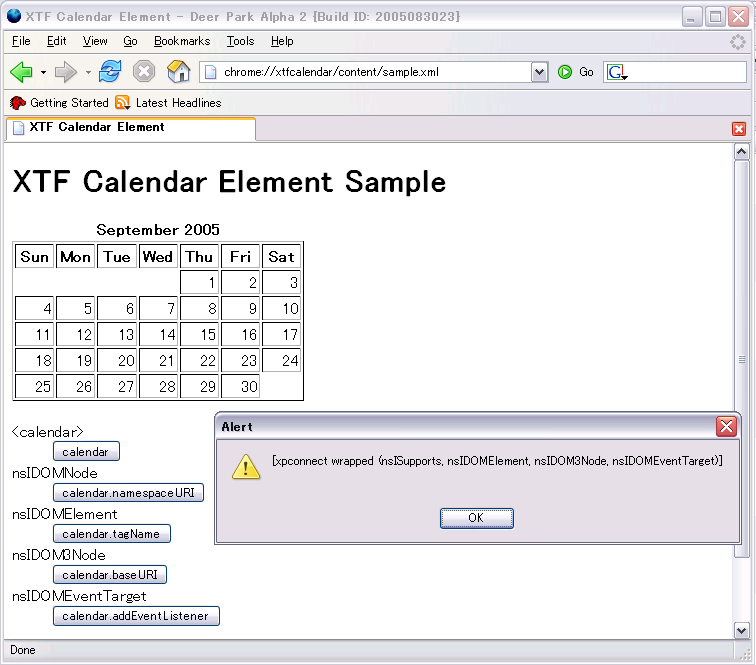
Task: Click the scroll down arrow
Action: (741, 630)
